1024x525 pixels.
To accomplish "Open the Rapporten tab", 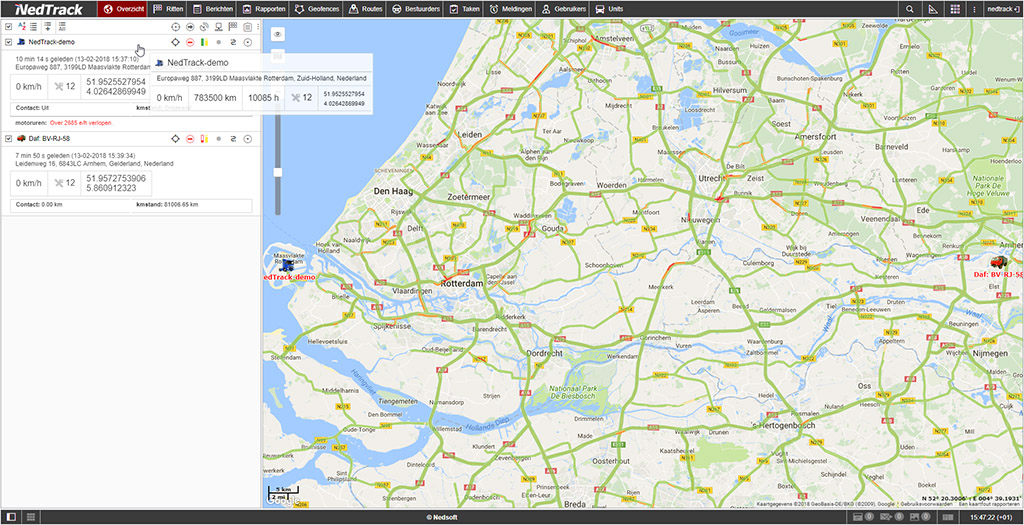I will tap(263, 9).
